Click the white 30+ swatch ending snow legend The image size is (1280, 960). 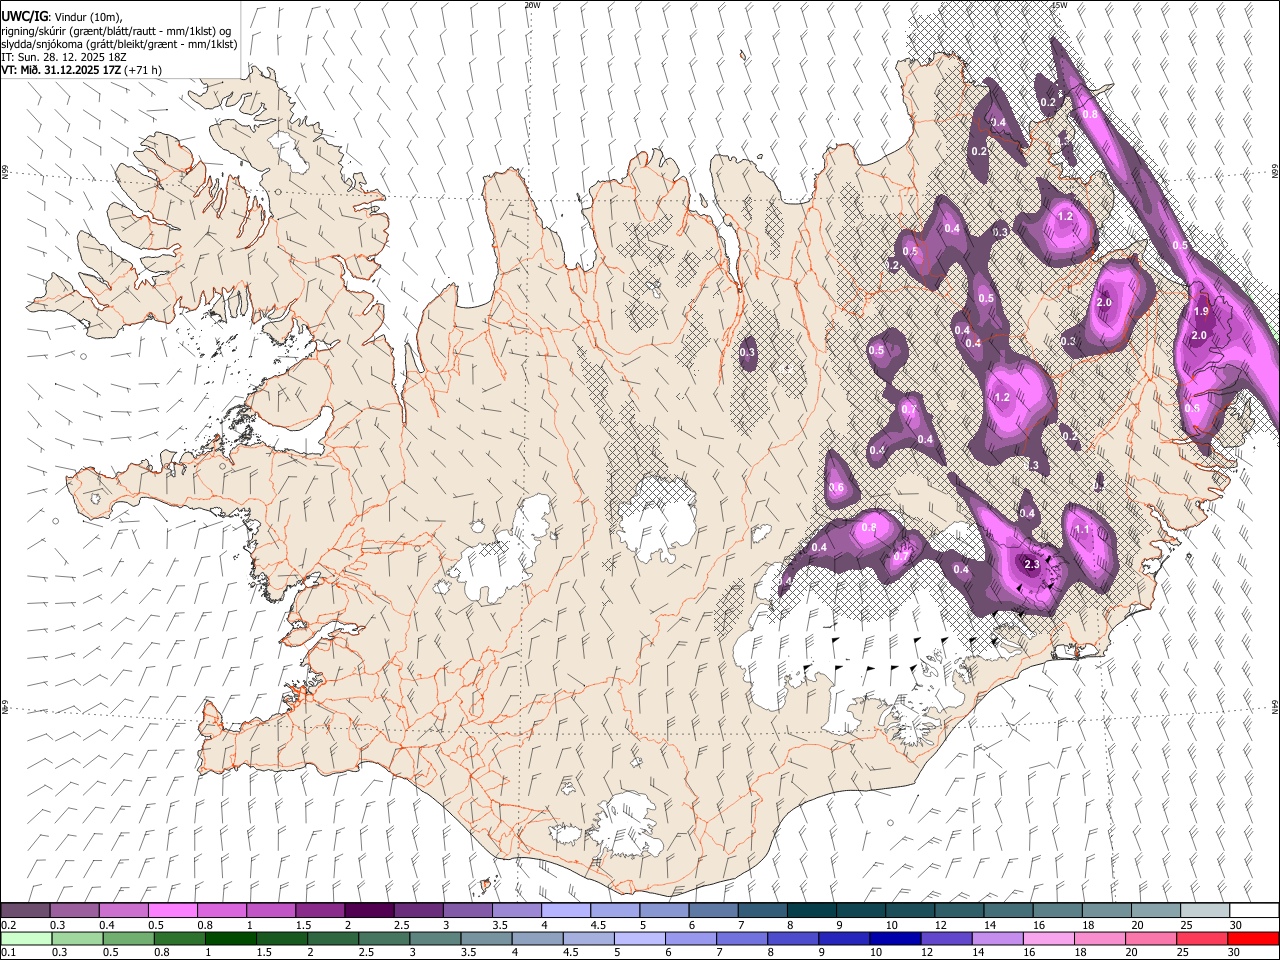click(x=1254, y=910)
